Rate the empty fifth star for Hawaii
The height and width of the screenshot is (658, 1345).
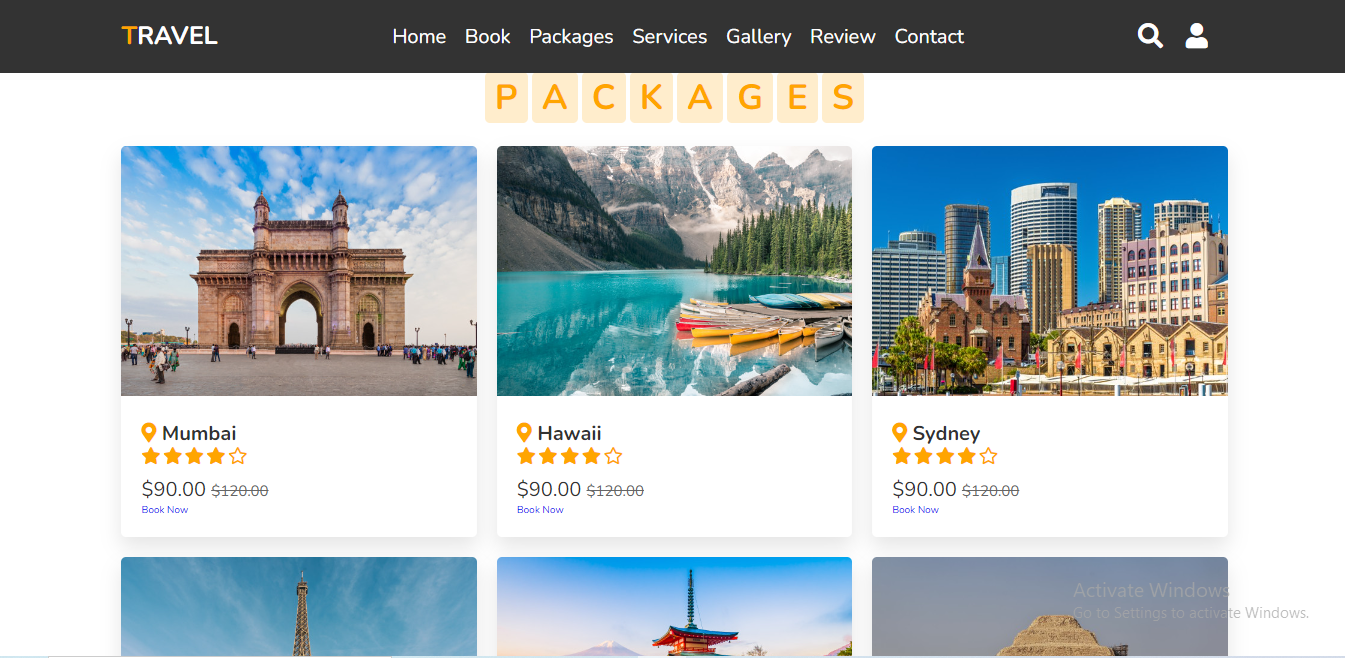(x=614, y=456)
